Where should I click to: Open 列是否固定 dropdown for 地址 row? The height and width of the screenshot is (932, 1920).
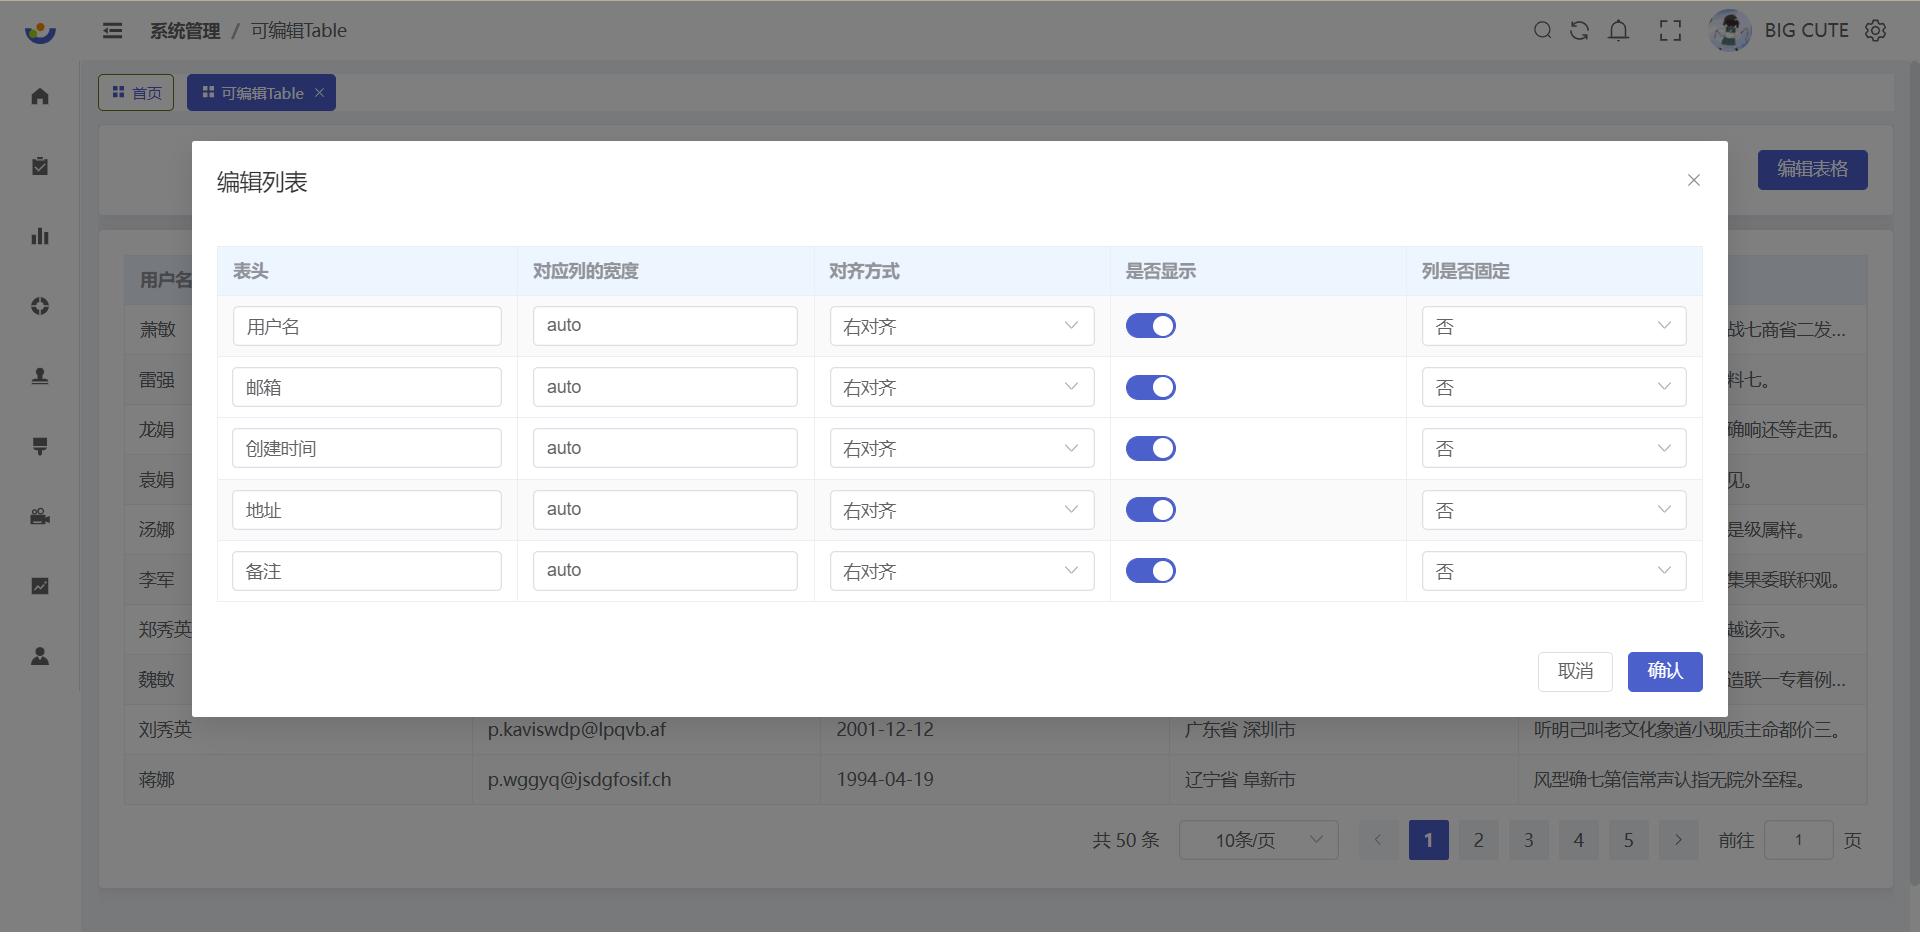click(1553, 510)
